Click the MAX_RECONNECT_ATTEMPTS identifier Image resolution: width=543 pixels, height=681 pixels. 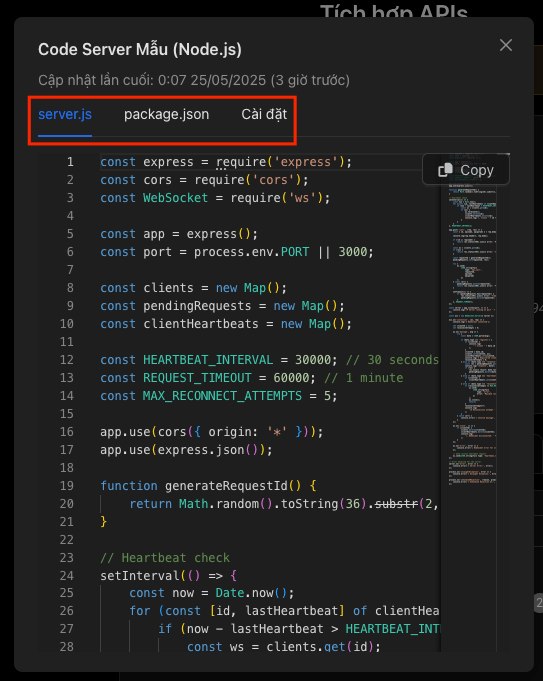coord(222,396)
